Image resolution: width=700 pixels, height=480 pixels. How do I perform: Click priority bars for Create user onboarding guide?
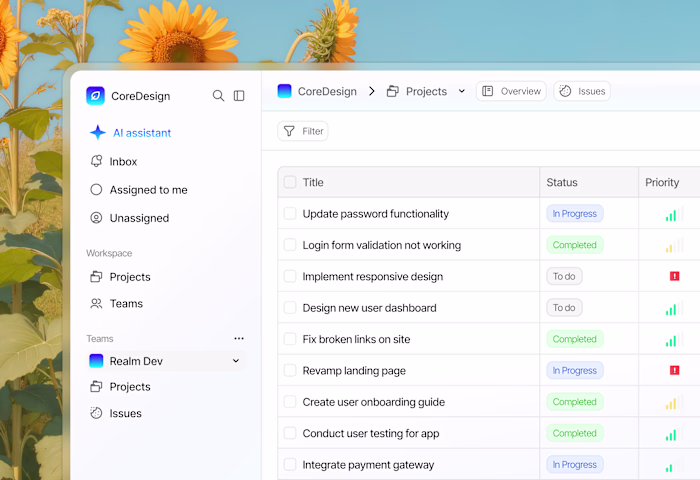point(674,403)
